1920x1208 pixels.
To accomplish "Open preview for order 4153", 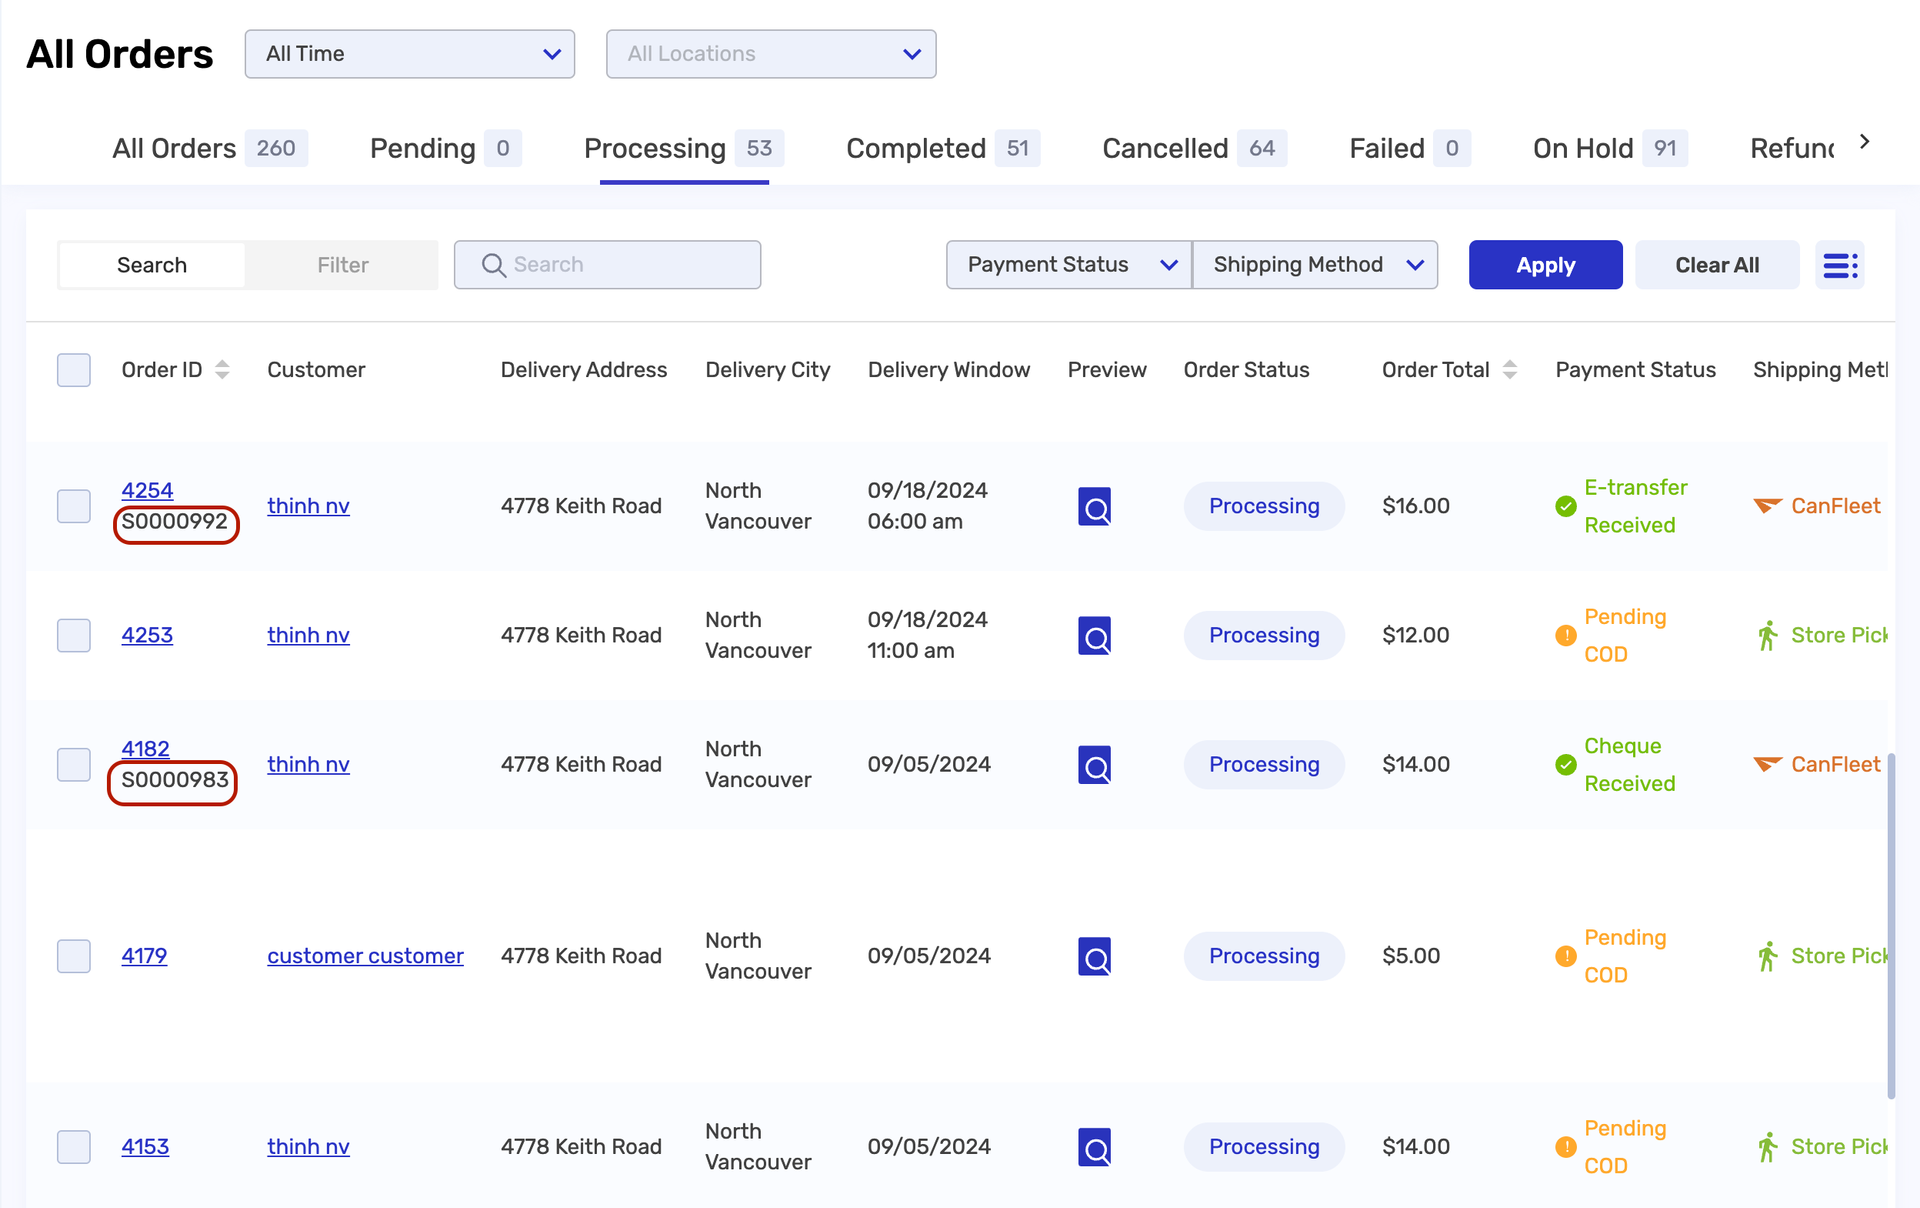I will coord(1094,1147).
